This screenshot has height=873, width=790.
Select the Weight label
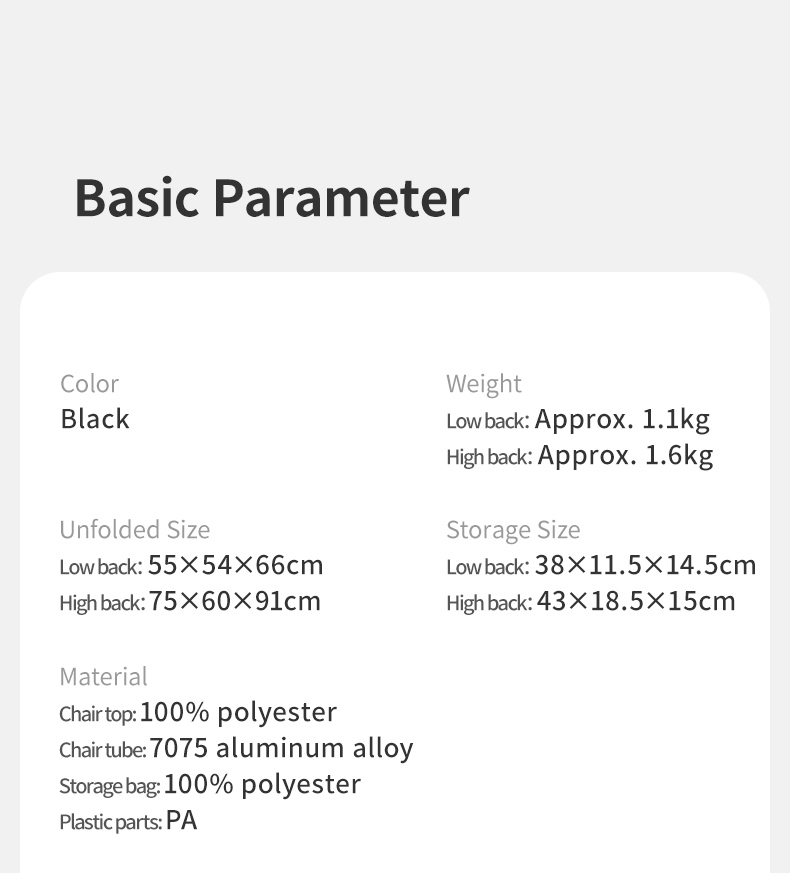(x=484, y=384)
